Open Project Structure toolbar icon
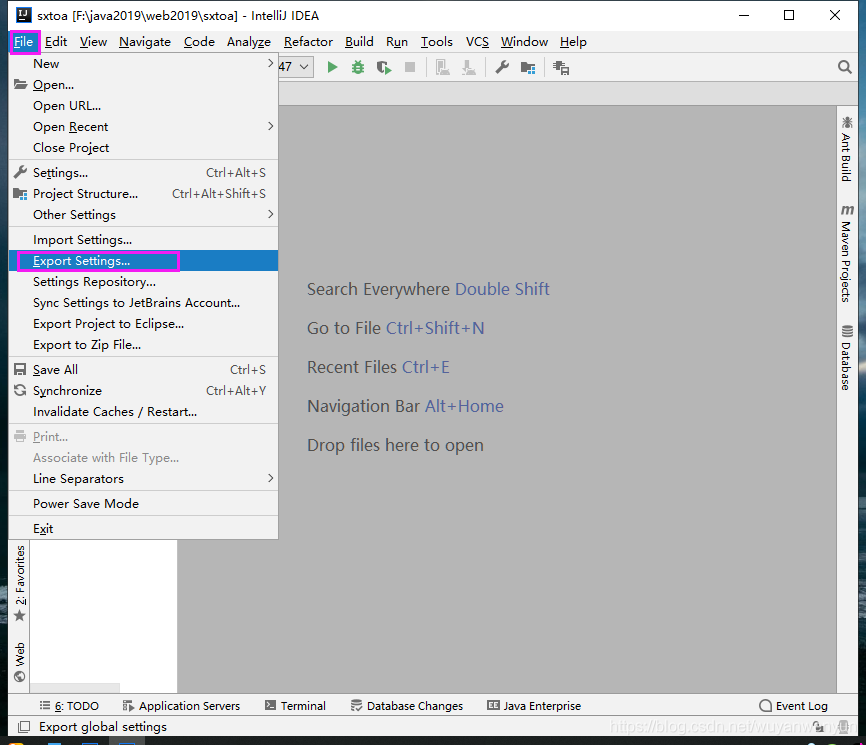Viewport: 866px width, 745px height. 528,67
